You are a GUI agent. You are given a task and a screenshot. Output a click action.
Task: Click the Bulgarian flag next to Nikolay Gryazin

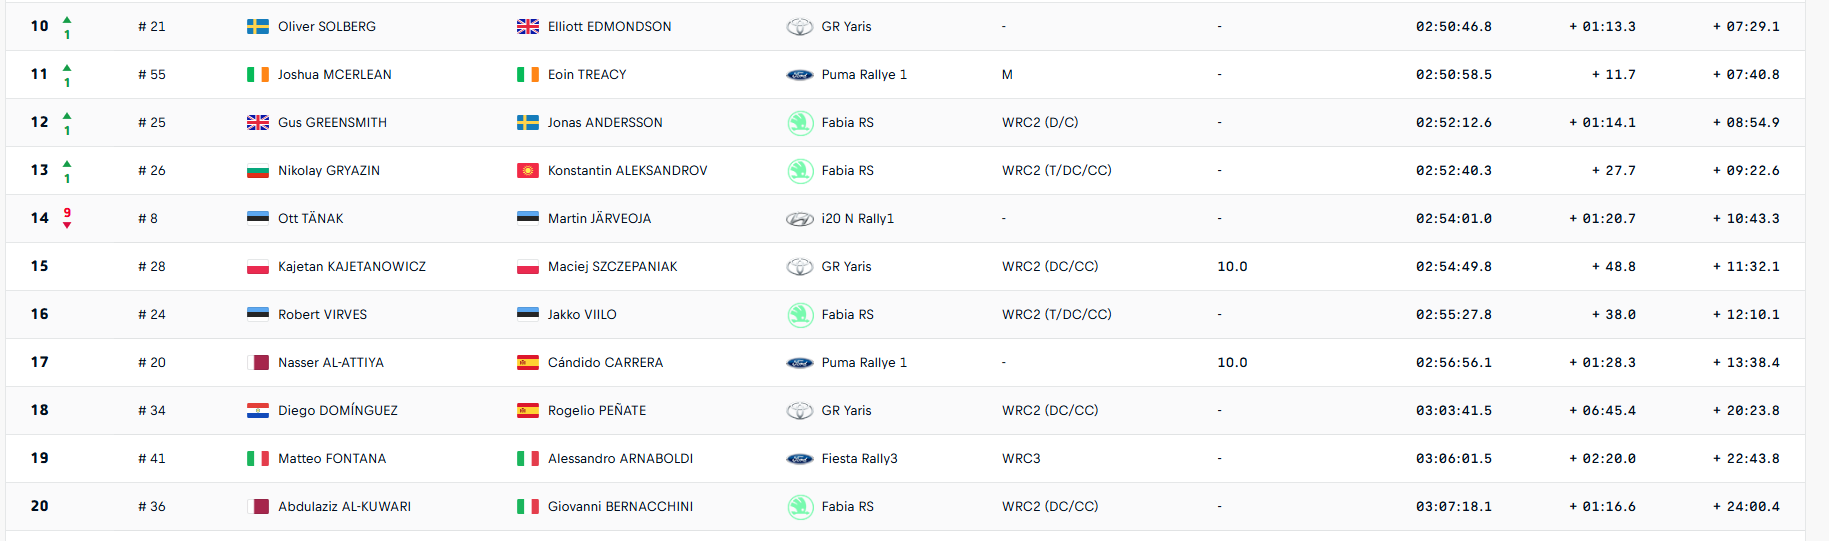point(257,171)
